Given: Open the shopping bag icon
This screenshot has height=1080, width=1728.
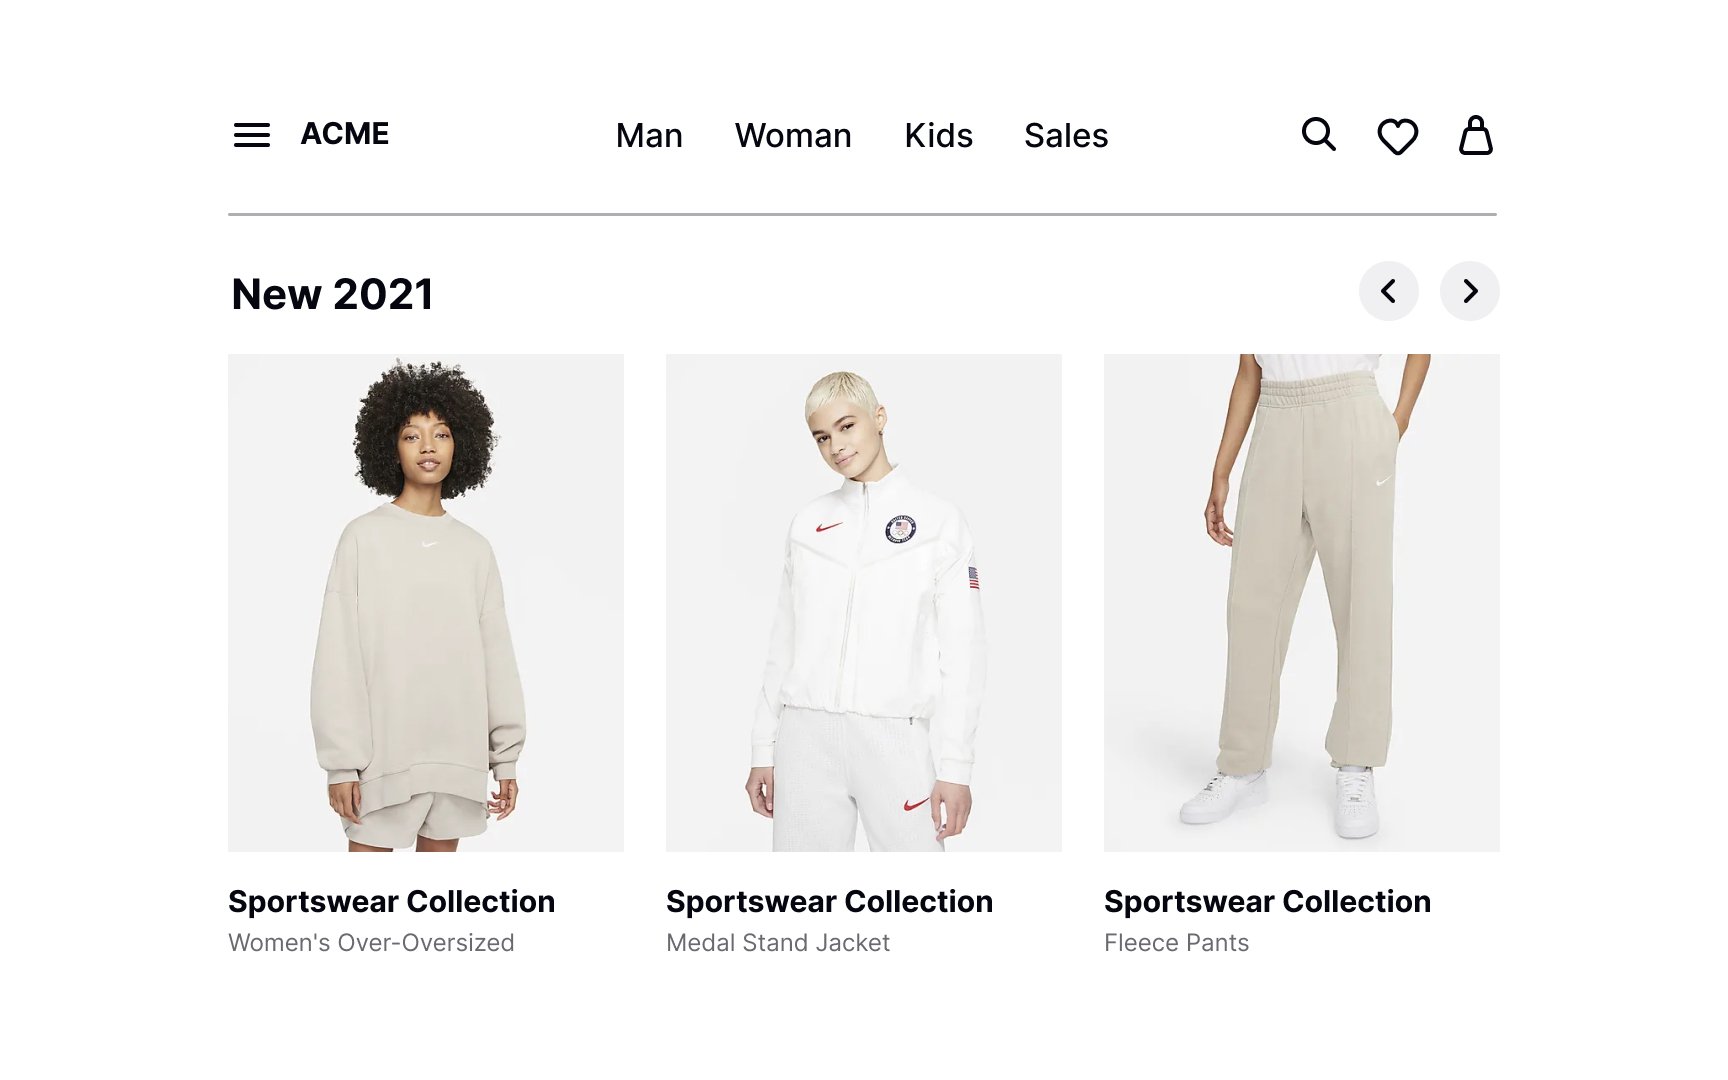Looking at the screenshot, I should [x=1475, y=135].
